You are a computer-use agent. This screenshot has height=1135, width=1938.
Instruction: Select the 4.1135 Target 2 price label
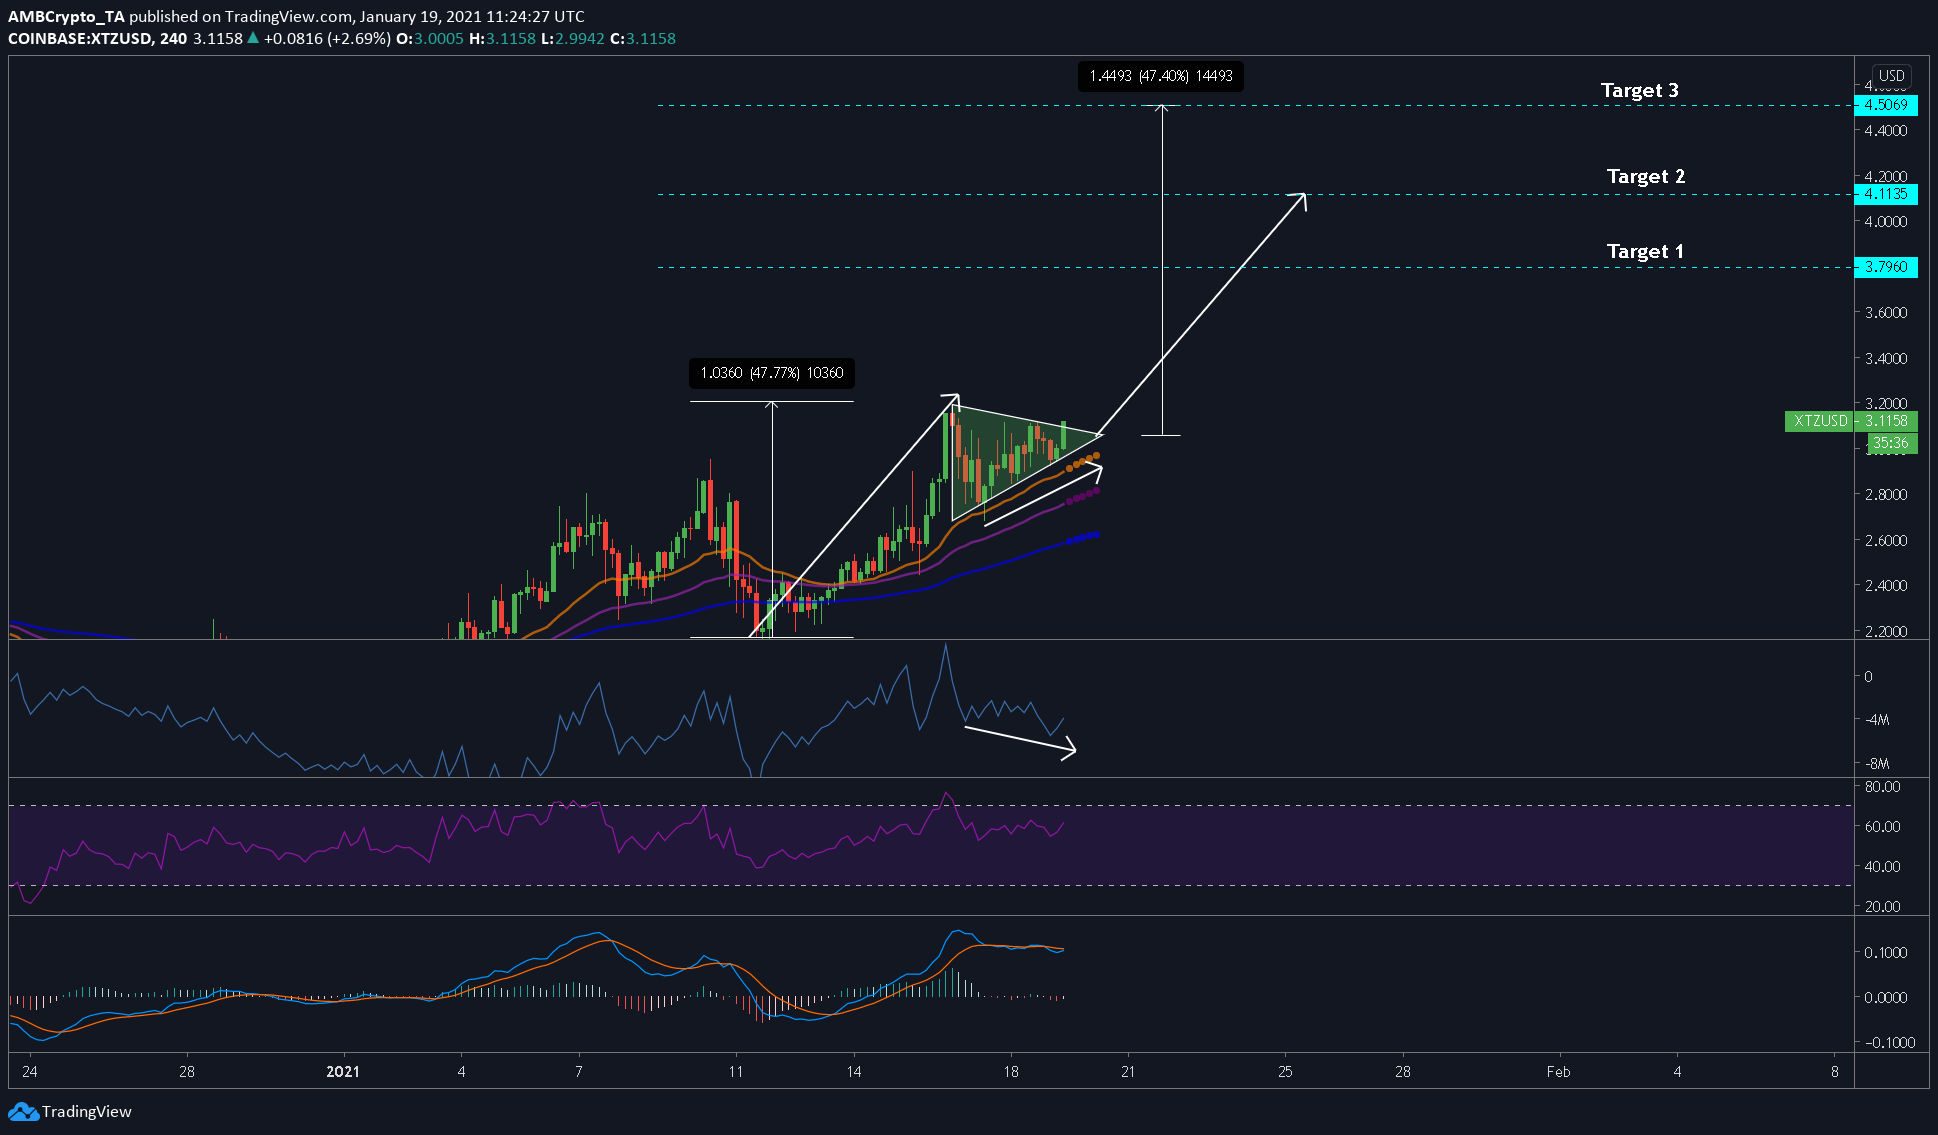coord(1885,194)
